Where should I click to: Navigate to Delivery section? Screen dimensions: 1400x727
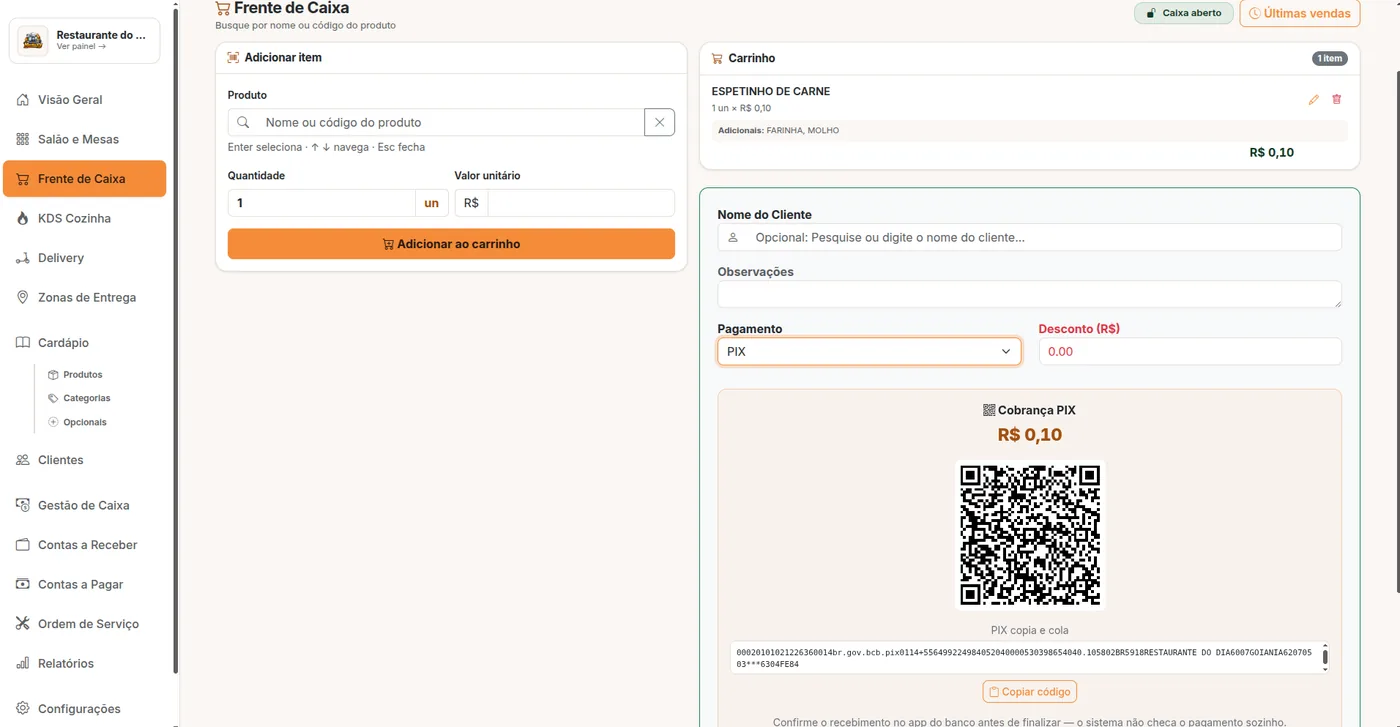(84, 258)
